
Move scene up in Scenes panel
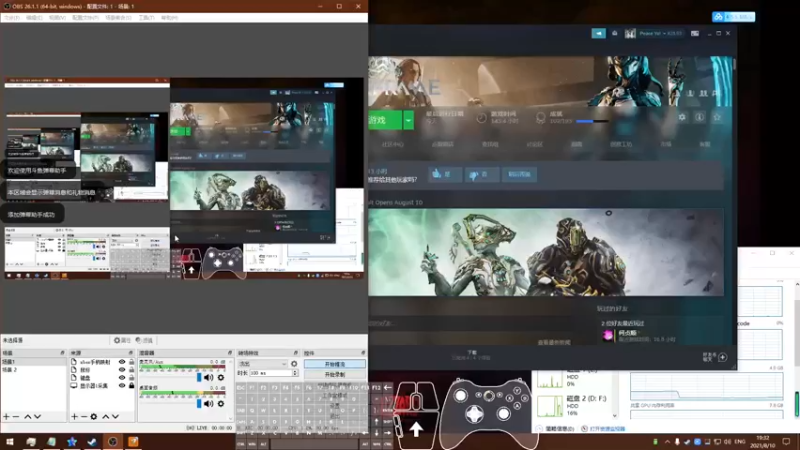[28, 417]
